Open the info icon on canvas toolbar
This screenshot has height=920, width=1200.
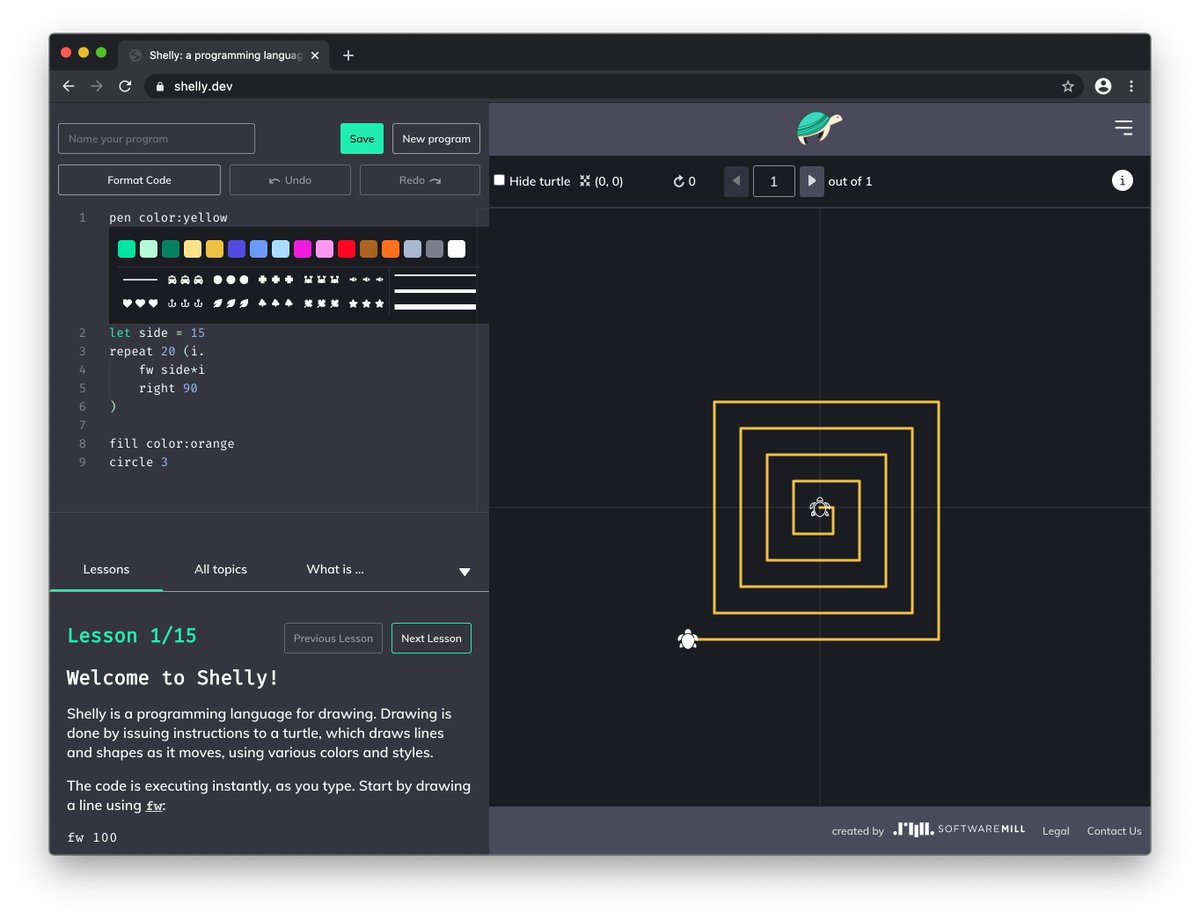pos(1122,181)
